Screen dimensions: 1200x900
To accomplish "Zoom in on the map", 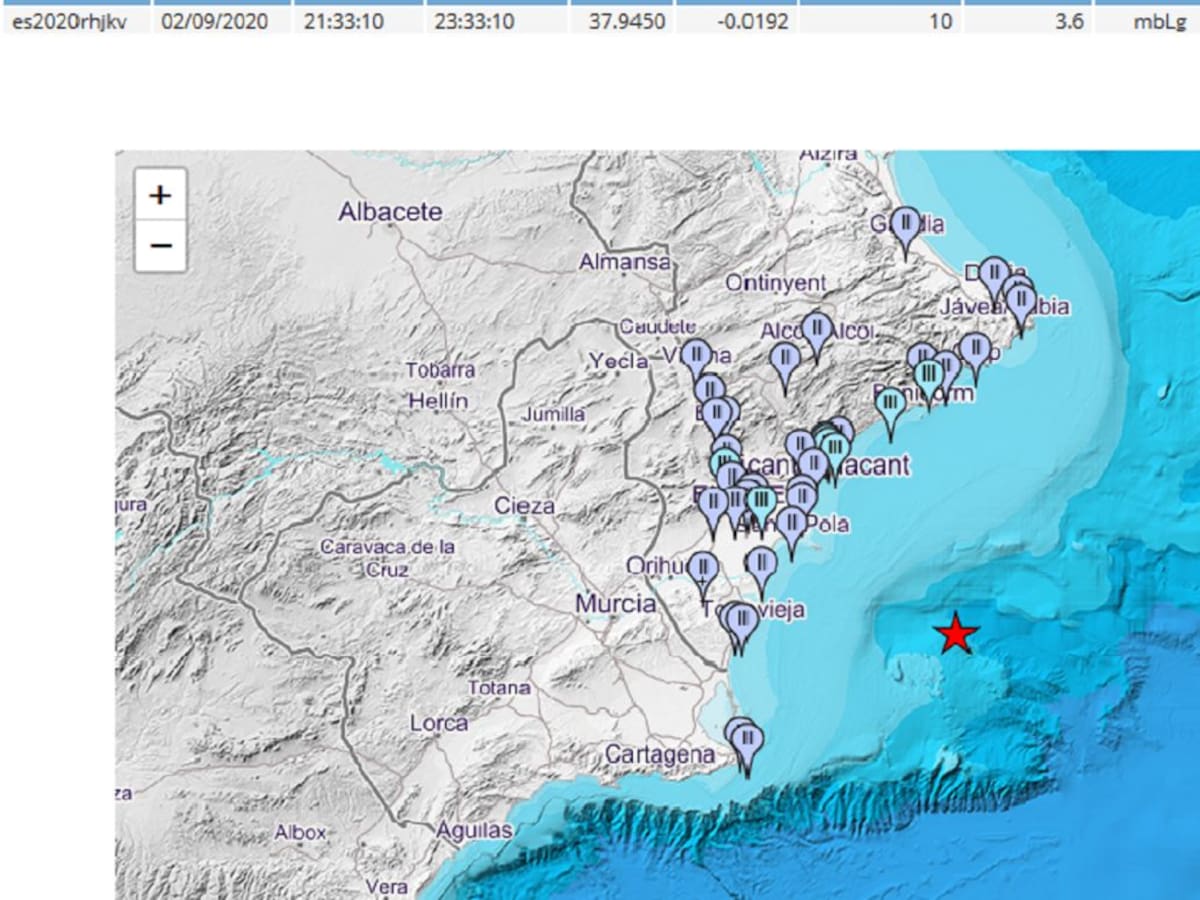I will (160, 195).
